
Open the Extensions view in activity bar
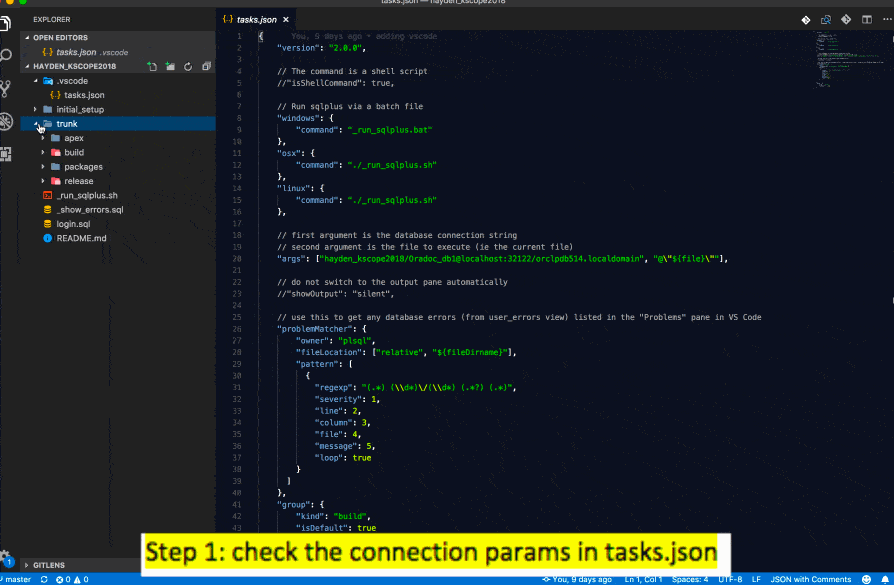point(5,154)
